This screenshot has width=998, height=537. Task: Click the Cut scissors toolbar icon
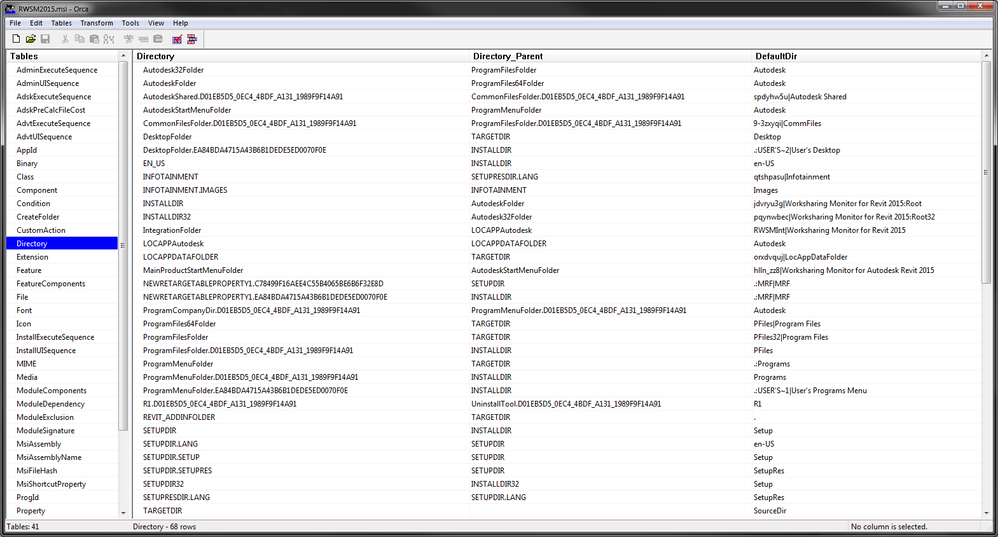point(65,39)
